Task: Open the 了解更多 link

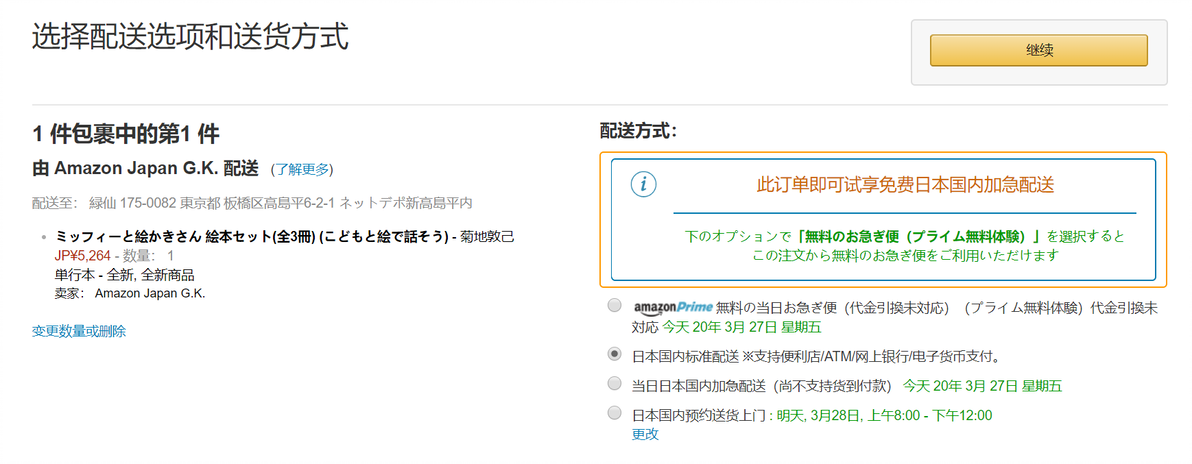Action: (302, 168)
